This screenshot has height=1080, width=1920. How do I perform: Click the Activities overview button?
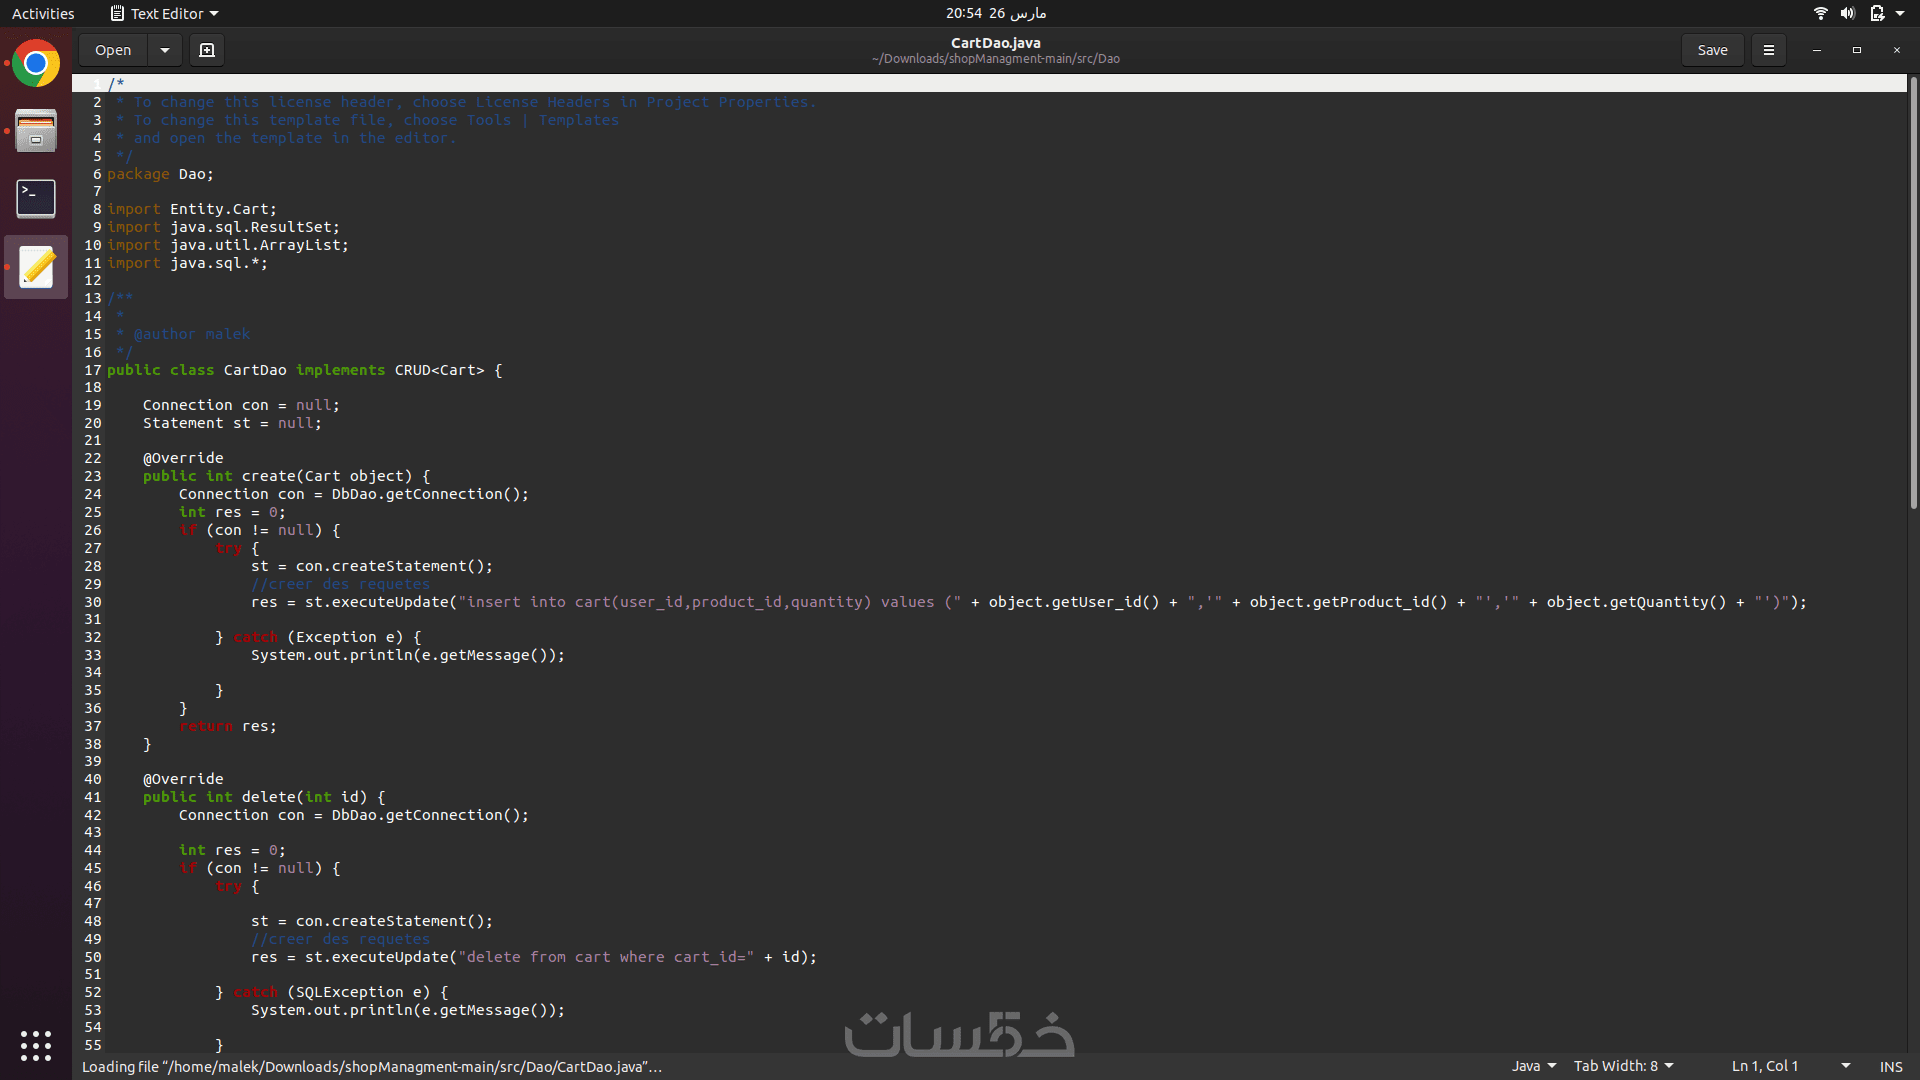[x=43, y=14]
